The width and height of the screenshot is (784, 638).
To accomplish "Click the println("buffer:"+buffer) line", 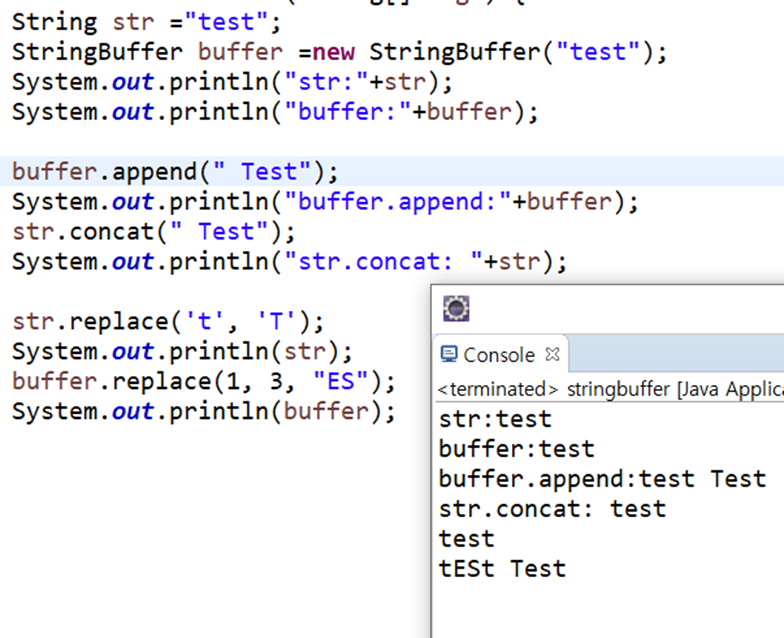I will (275, 112).
